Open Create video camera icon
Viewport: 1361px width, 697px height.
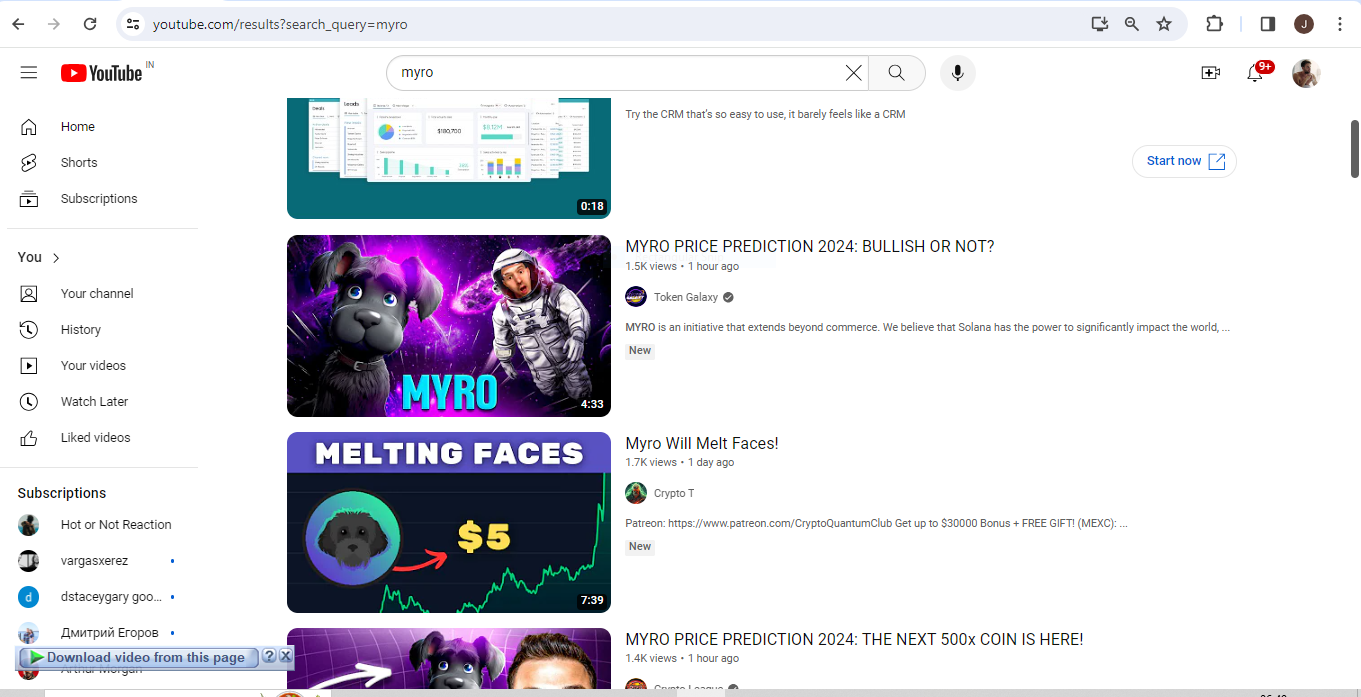click(1211, 73)
